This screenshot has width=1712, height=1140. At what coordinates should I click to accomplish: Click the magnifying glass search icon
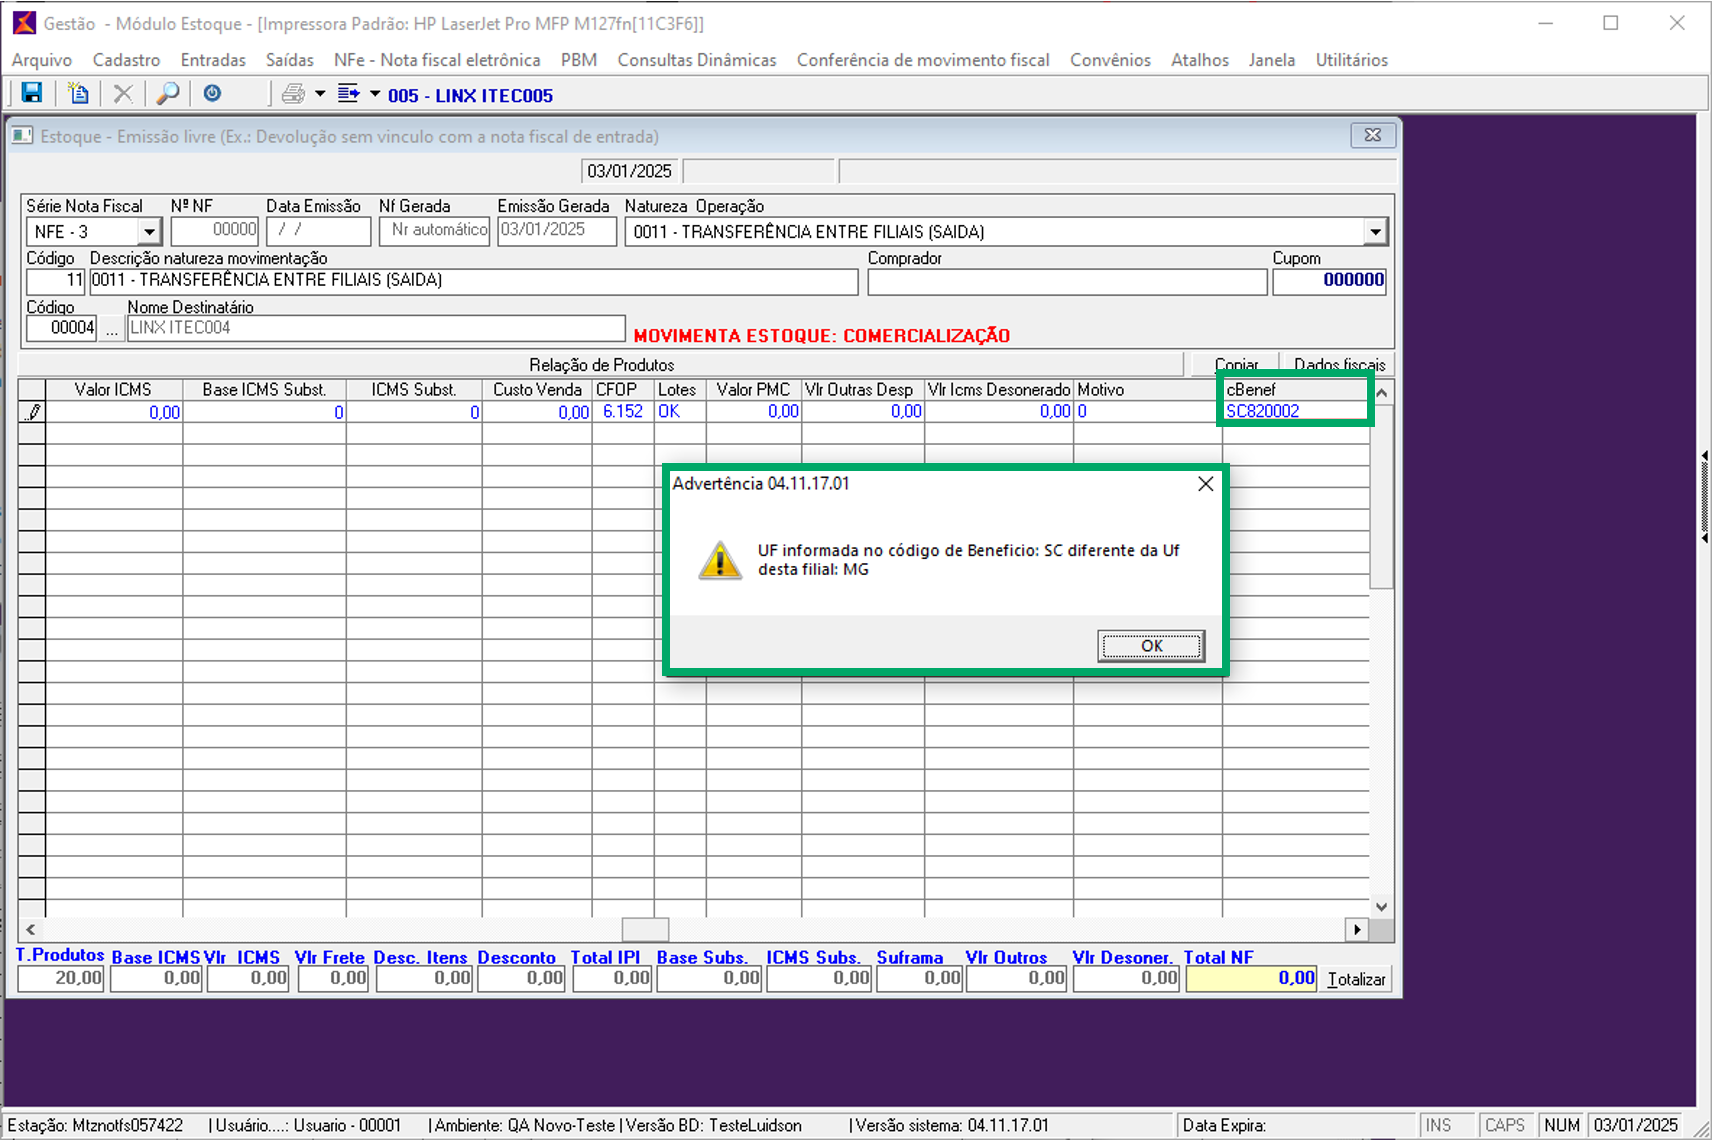click(168, 93)
